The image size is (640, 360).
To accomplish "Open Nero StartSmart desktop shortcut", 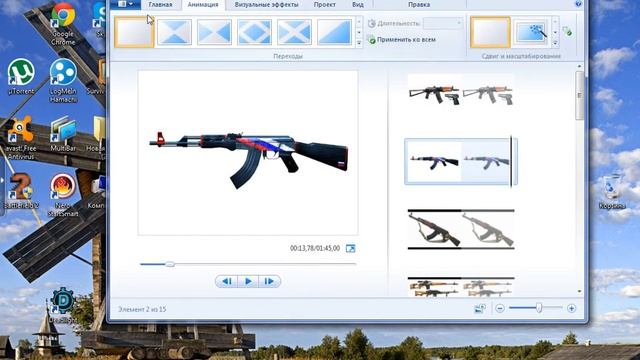I will [63, 195].
